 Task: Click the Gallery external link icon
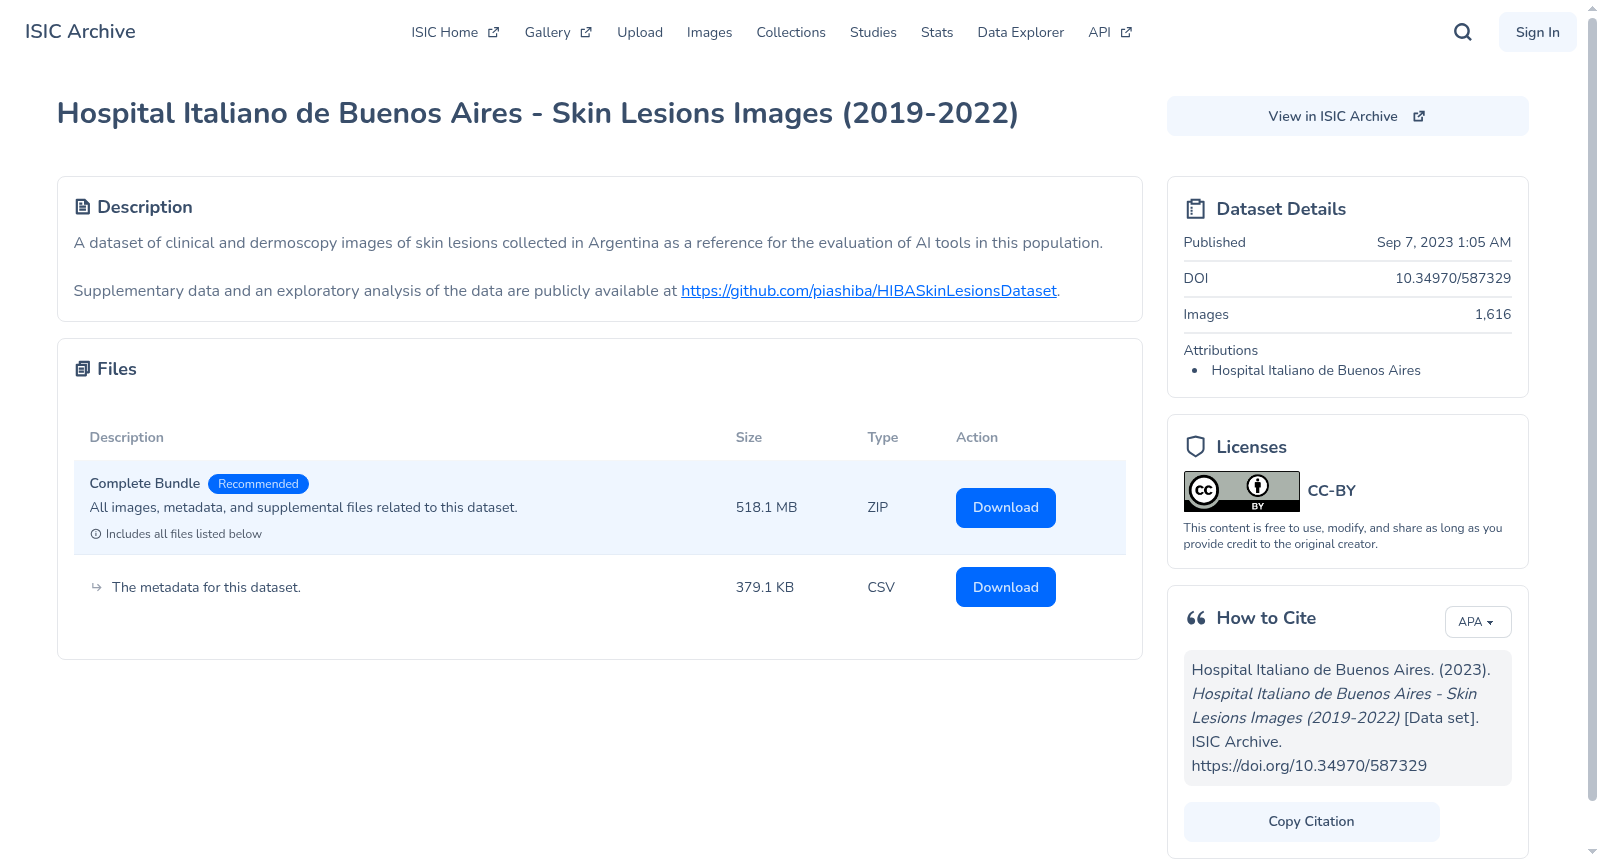coord(586,32)
